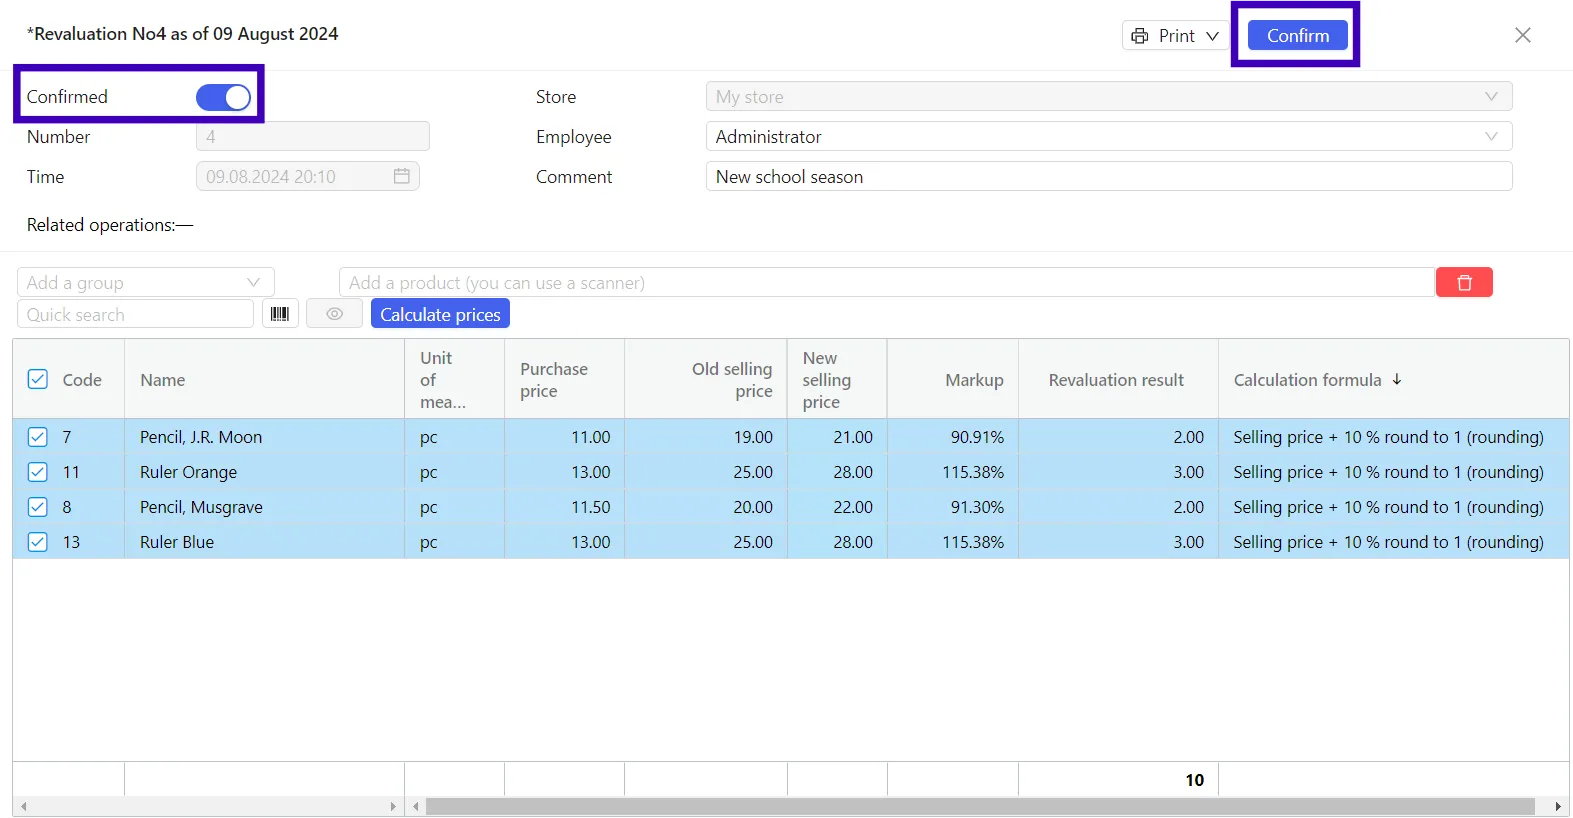Click the Quick search field
The height and width of the screenshot is (818, 1573).
135,314
